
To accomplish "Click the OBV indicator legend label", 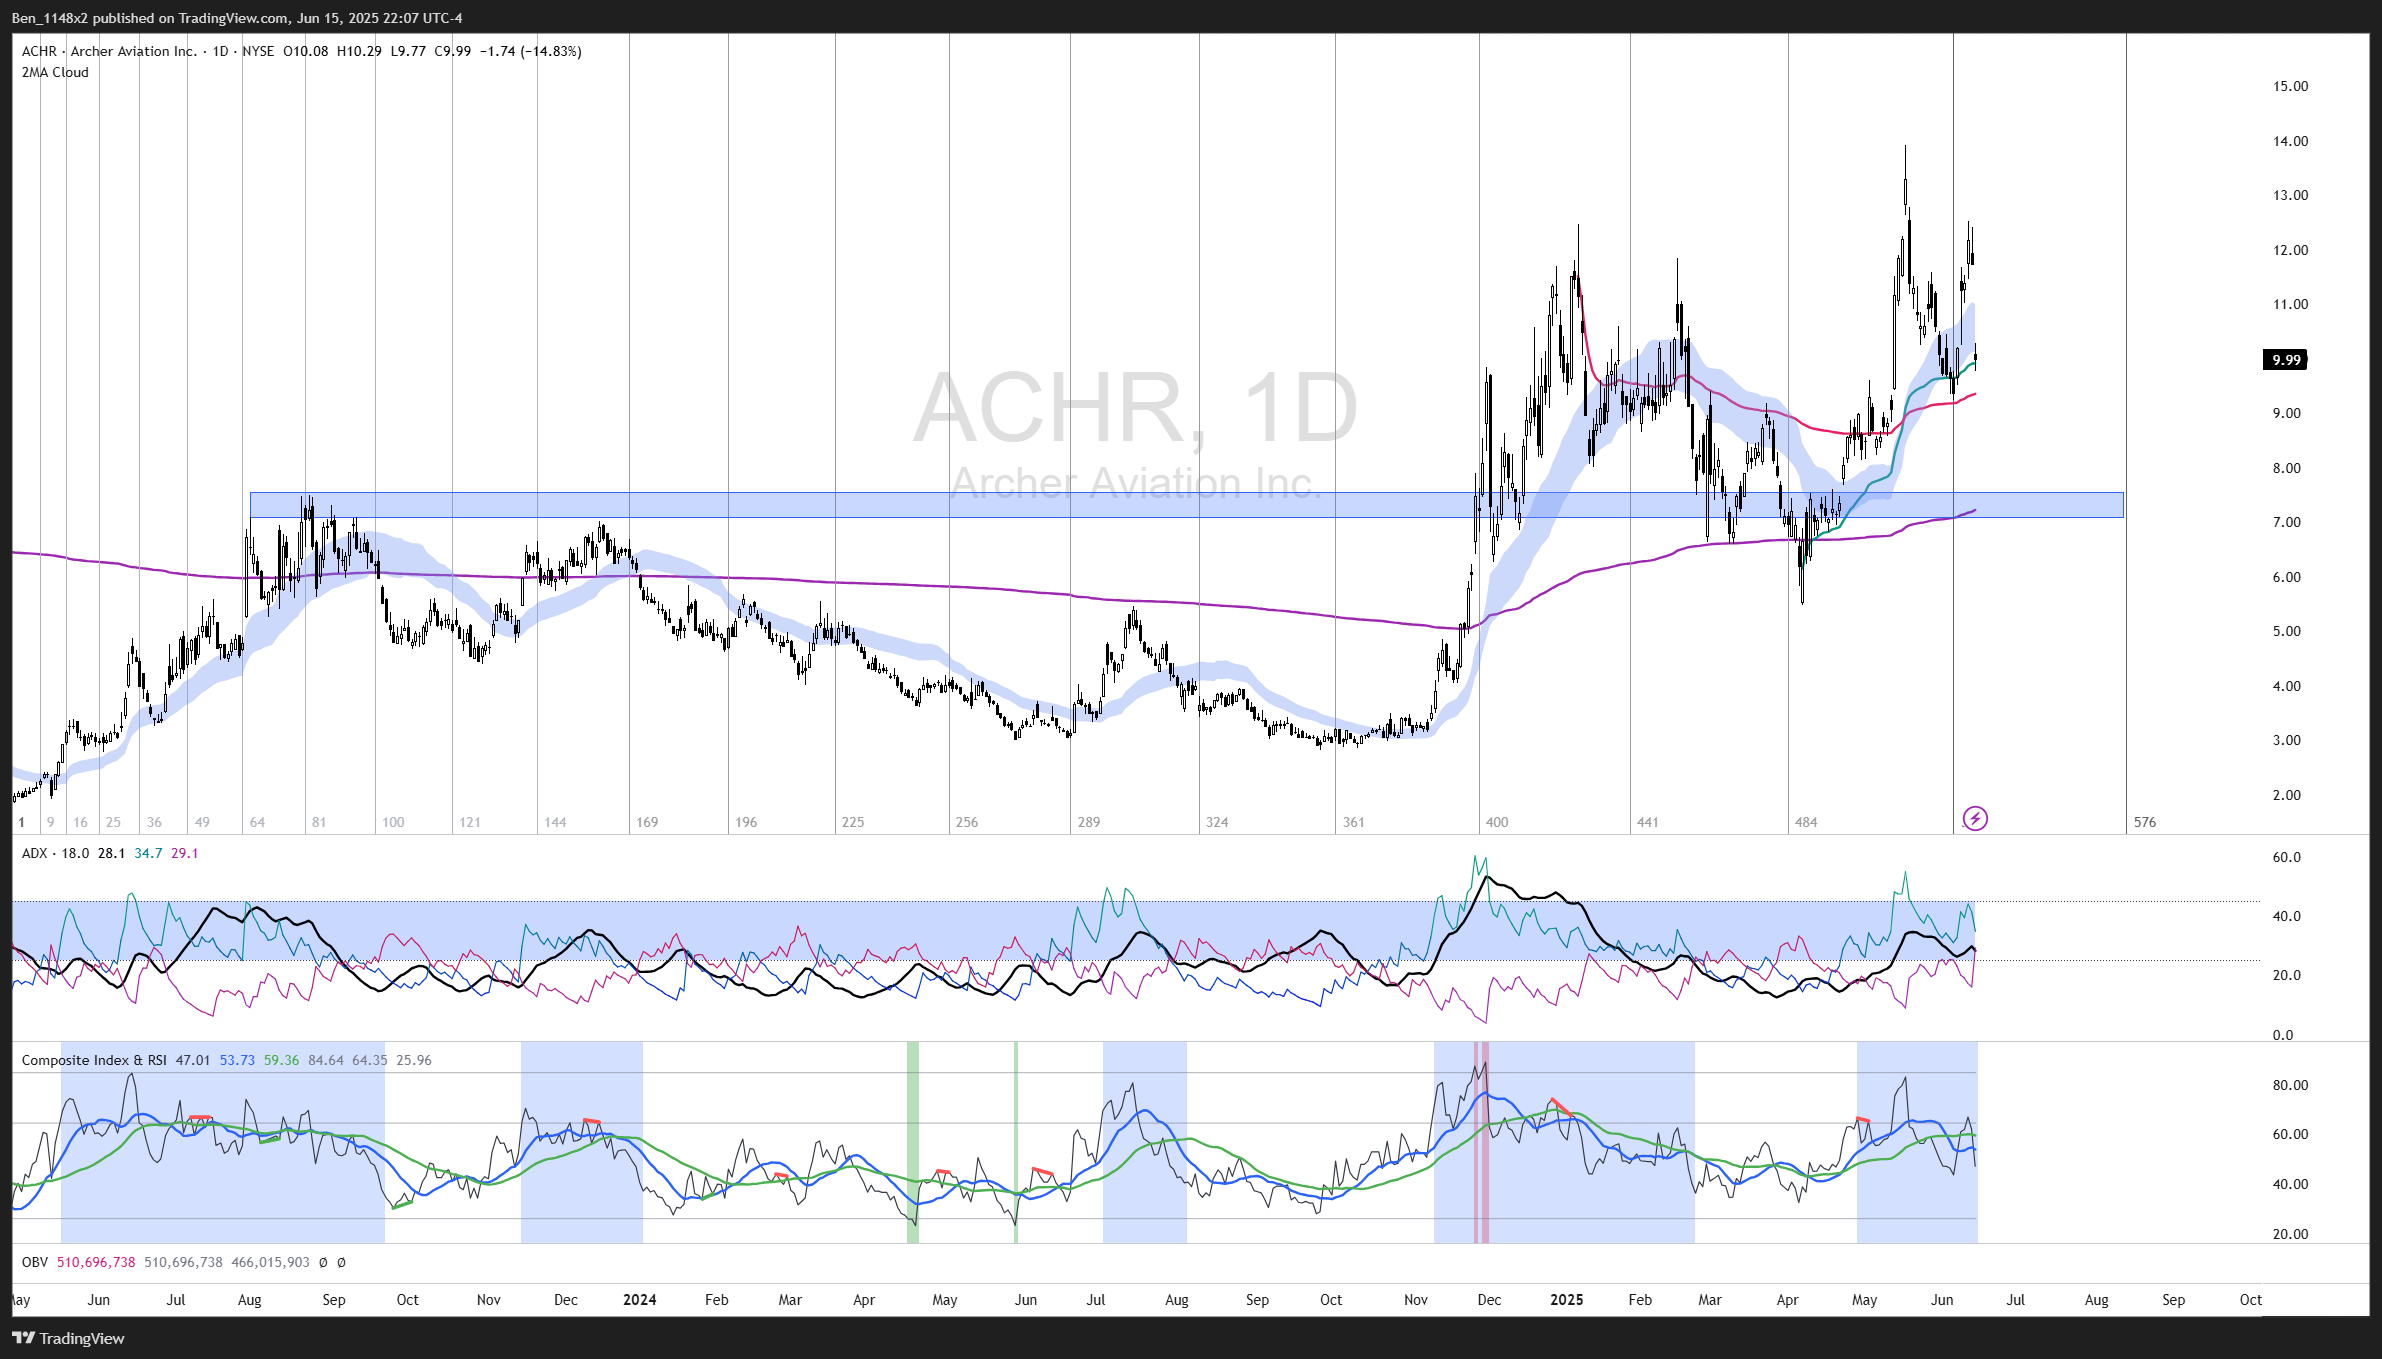I will point(35,1262).
